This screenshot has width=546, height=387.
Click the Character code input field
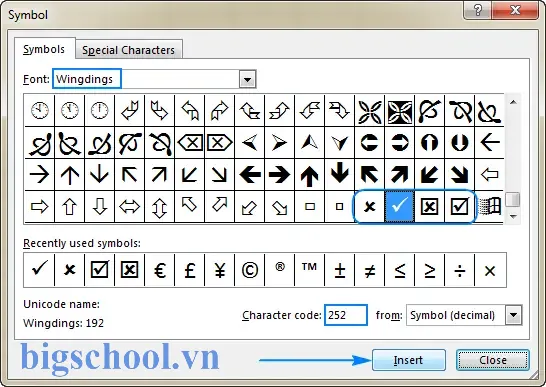[346, 315]
